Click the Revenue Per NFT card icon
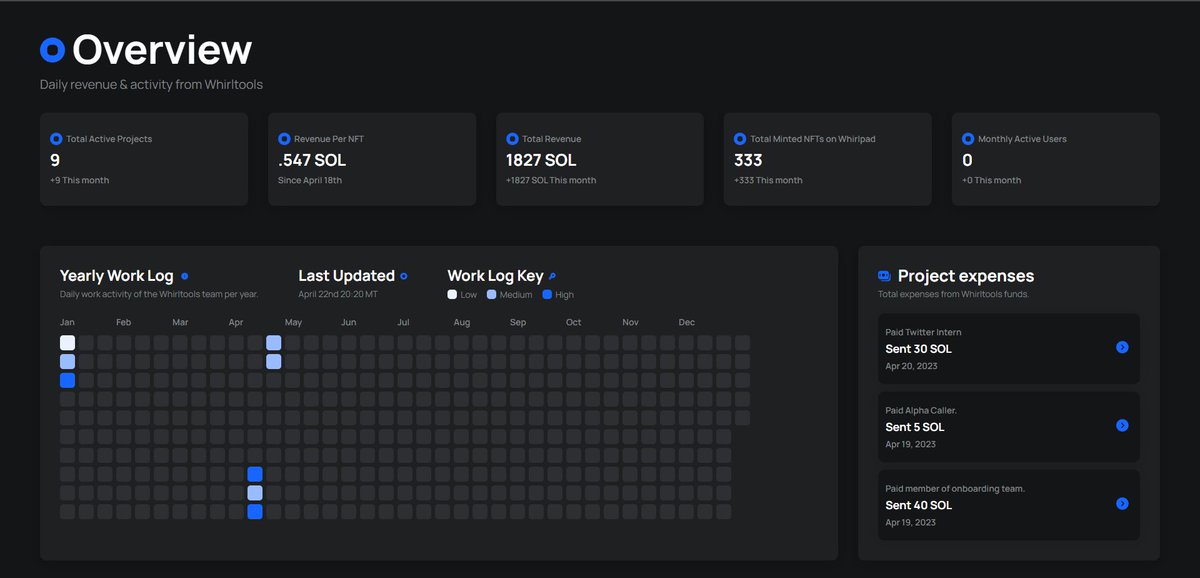This screenshot has width=1200, height=578. tap(284, 139)
